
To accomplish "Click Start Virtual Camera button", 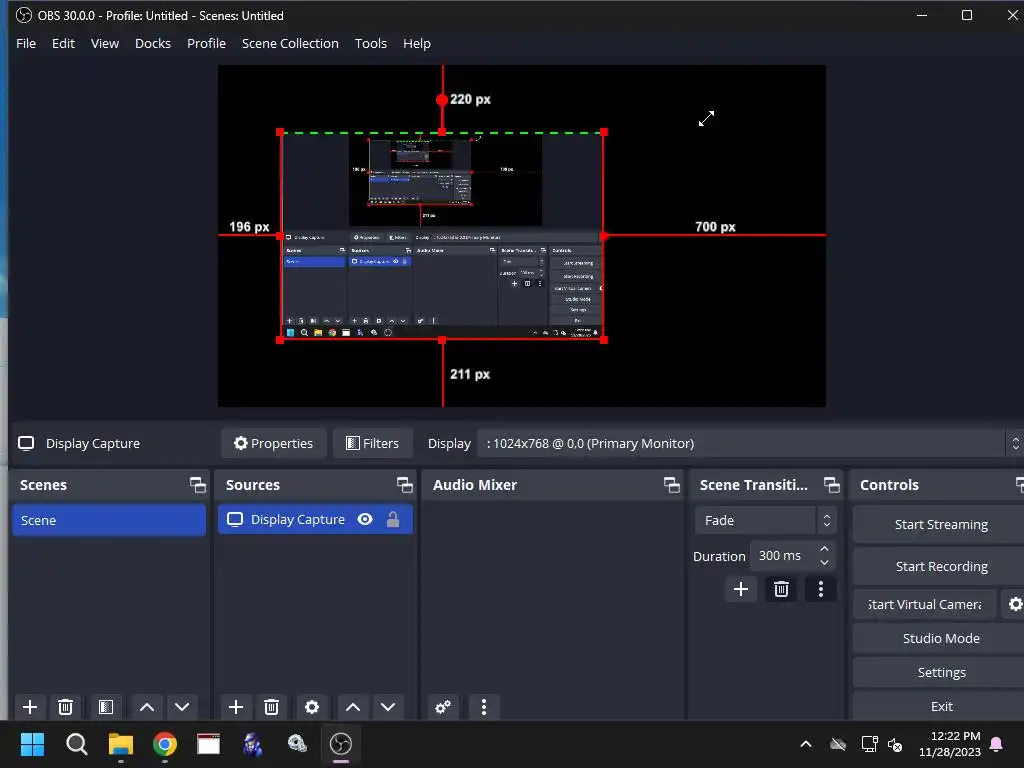I will tap(925, 604).
